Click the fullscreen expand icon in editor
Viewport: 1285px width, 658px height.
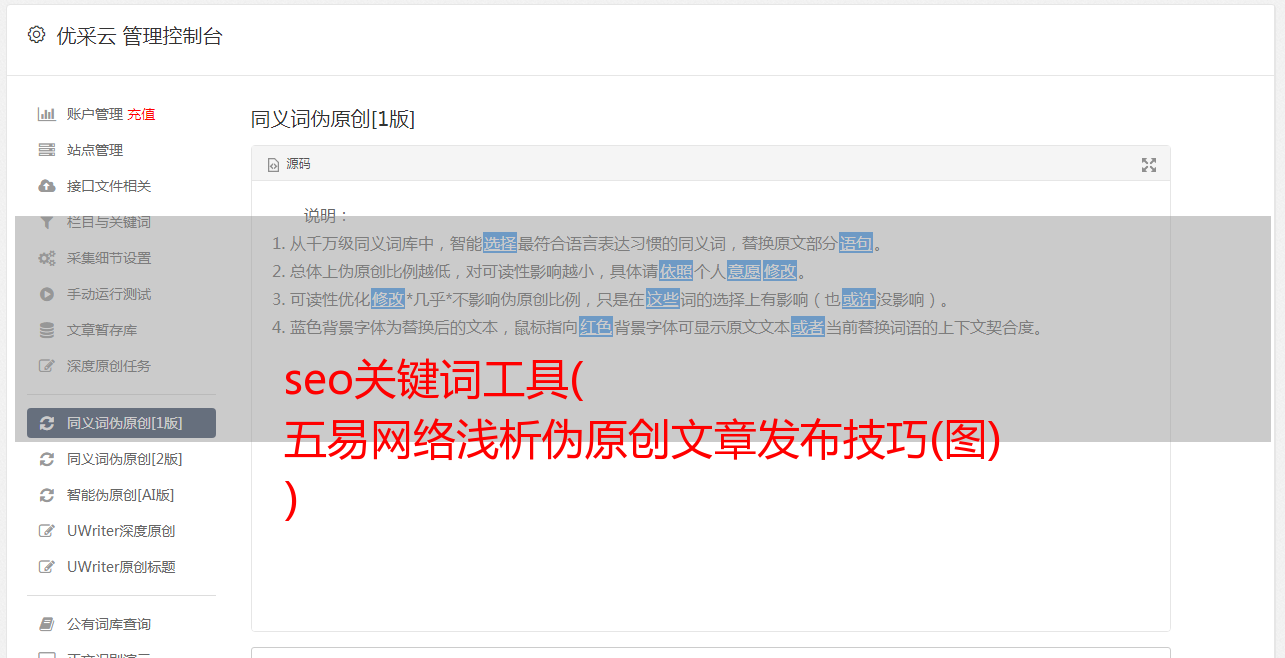point(1149,165)
